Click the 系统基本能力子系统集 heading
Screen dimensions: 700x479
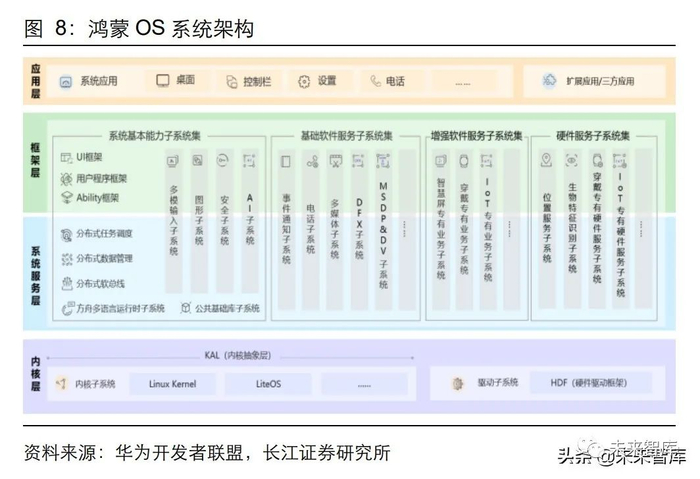[x=154, y=136]
